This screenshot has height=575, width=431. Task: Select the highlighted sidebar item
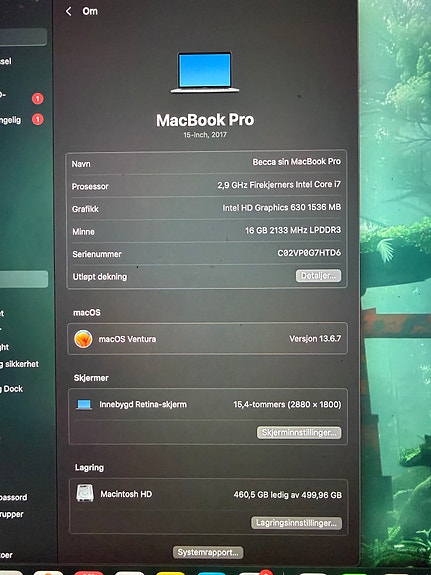(23, 279)
